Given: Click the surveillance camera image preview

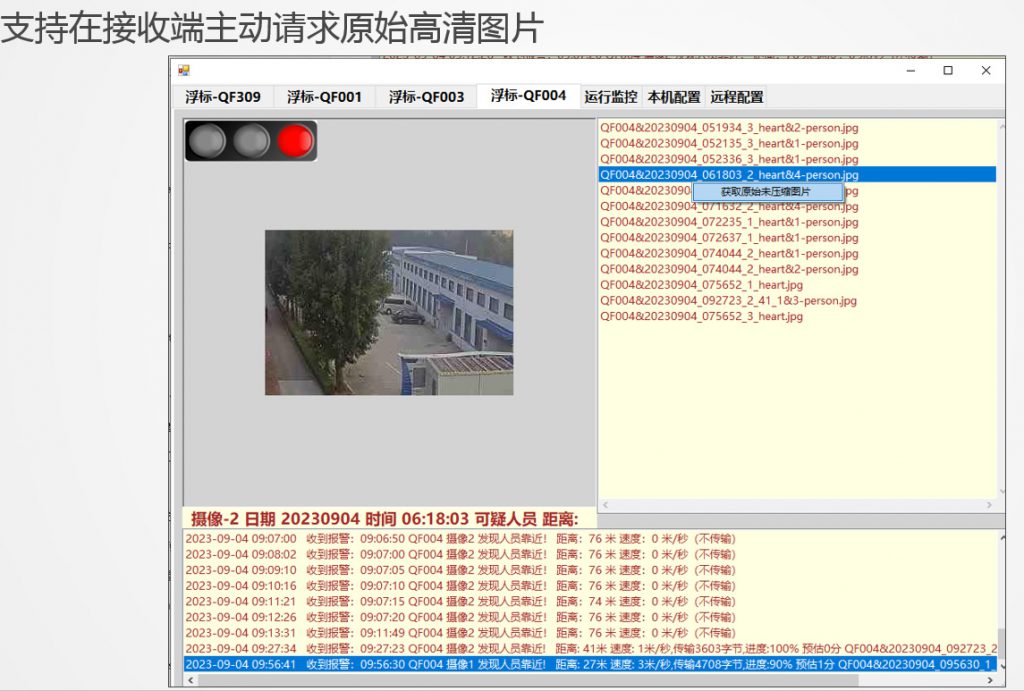Looking at the screenshot, I should click(389, 312).
